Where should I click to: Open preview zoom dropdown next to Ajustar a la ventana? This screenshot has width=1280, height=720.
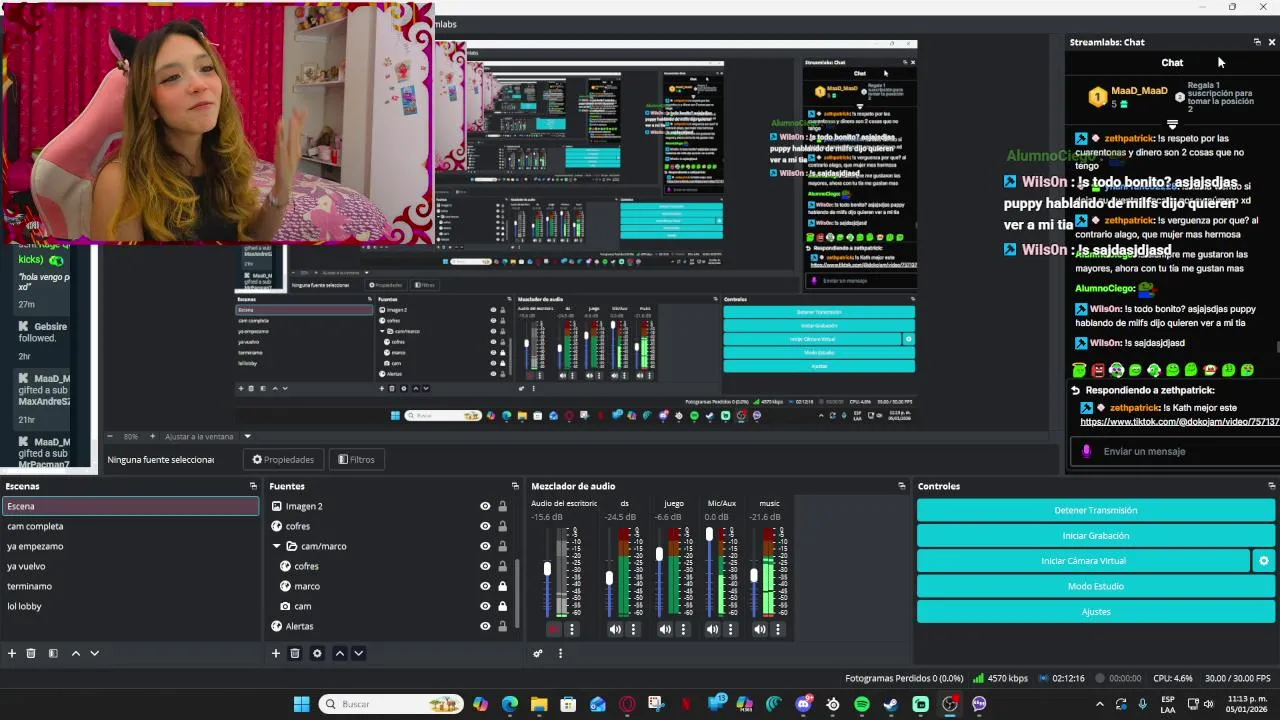tap(247, 436)
